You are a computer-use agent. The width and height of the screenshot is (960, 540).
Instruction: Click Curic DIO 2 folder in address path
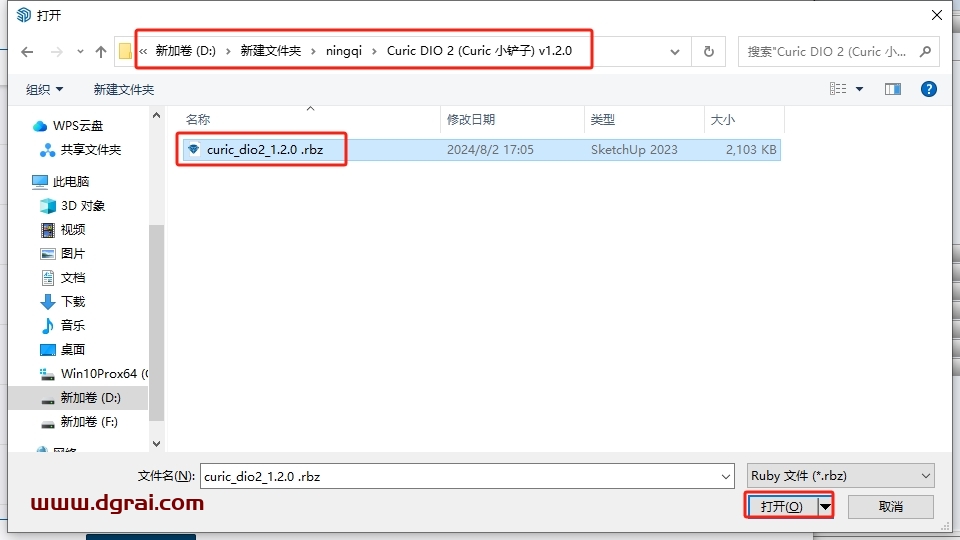click(x=479, y=51)
